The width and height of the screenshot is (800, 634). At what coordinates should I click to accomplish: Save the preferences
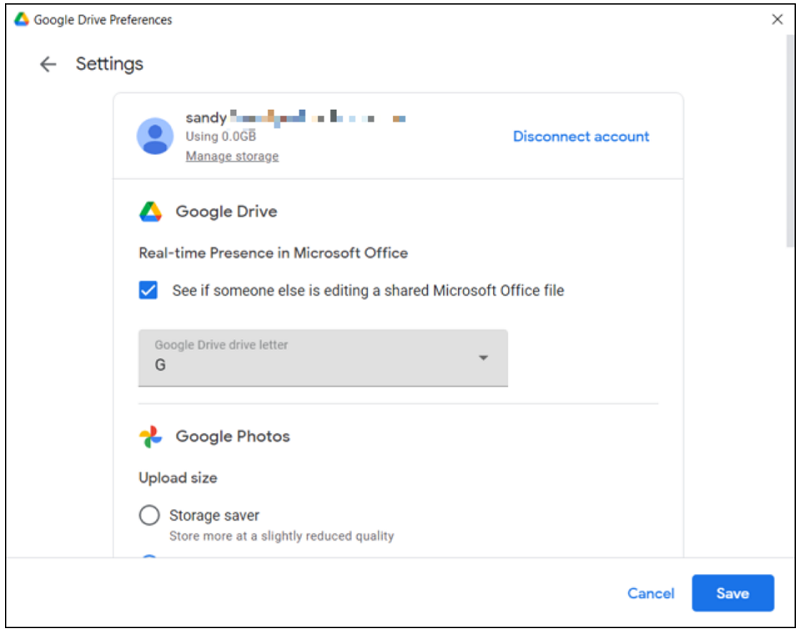(733, 593)
